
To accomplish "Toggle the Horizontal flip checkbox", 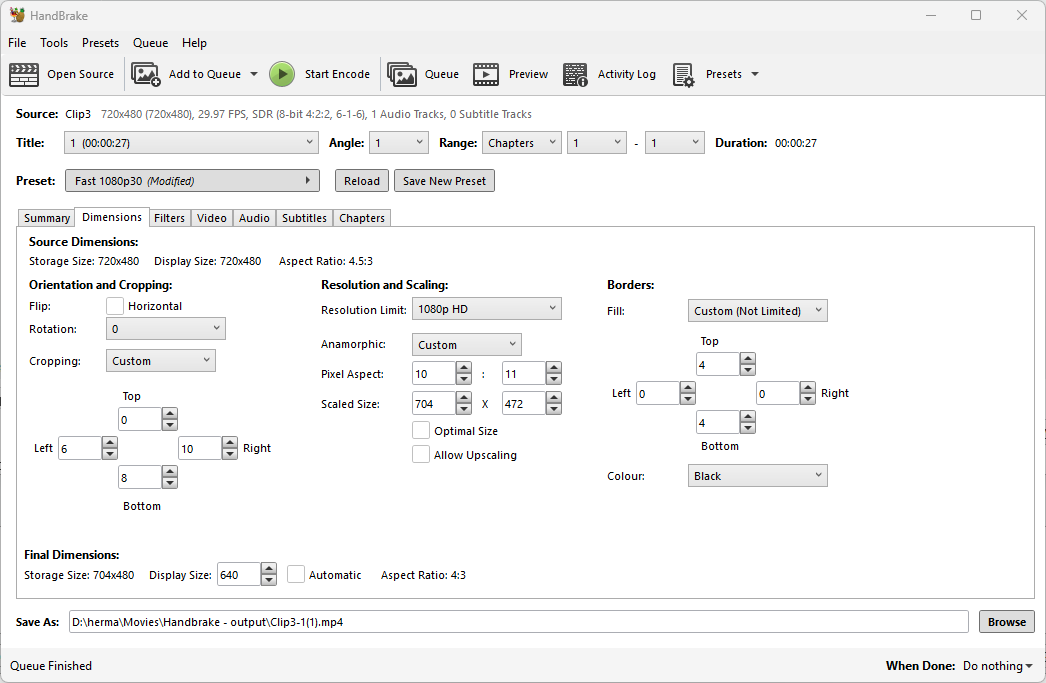I will [115, 306].
